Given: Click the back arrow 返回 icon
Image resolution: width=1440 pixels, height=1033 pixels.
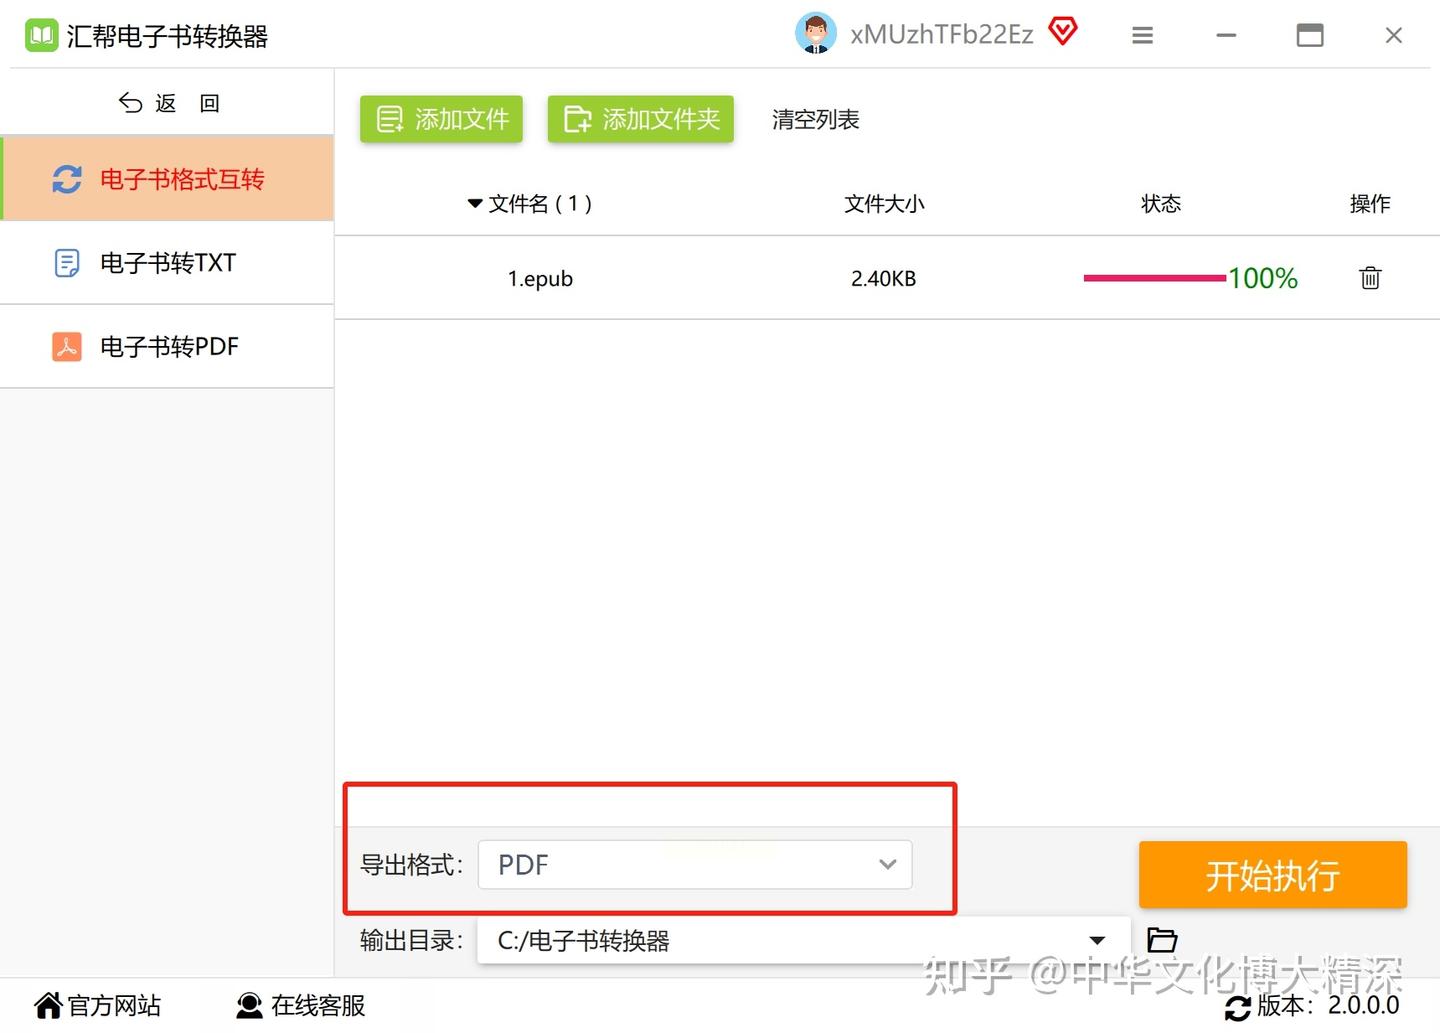Looking at the screenshot, I should pyautogui.click(x=130, y=102).
